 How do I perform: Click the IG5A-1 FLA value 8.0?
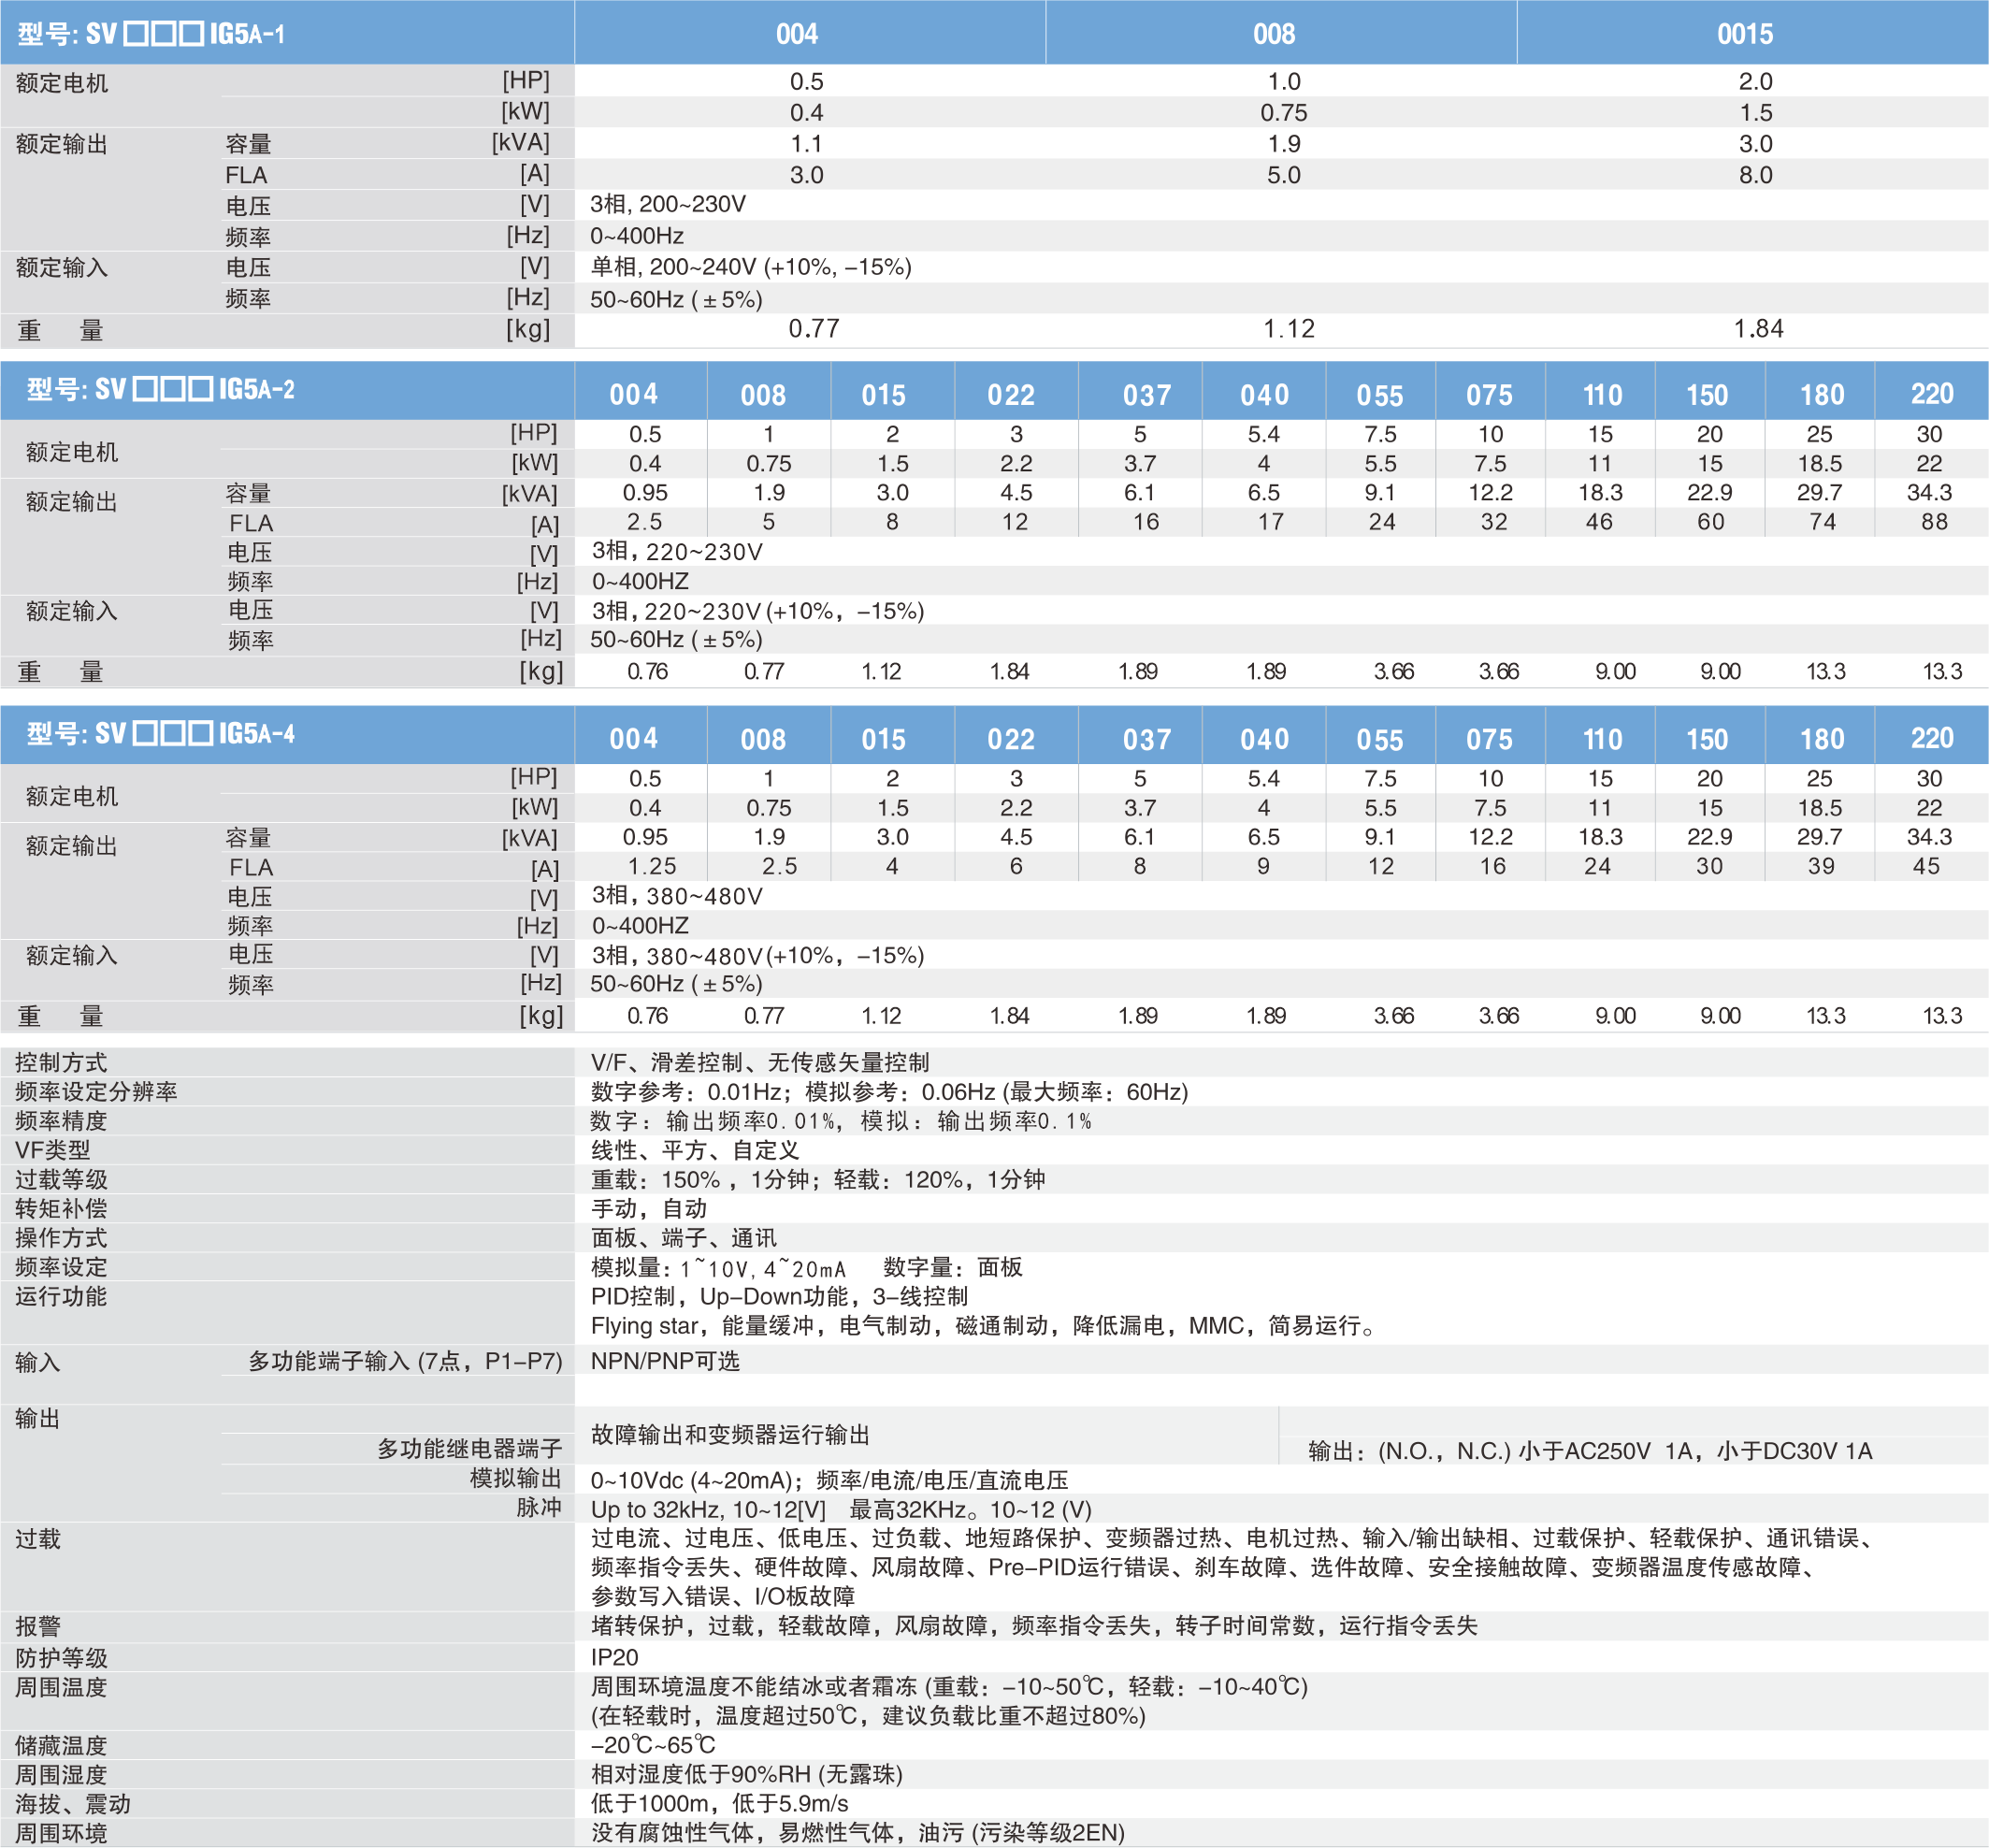[1755, 175]
